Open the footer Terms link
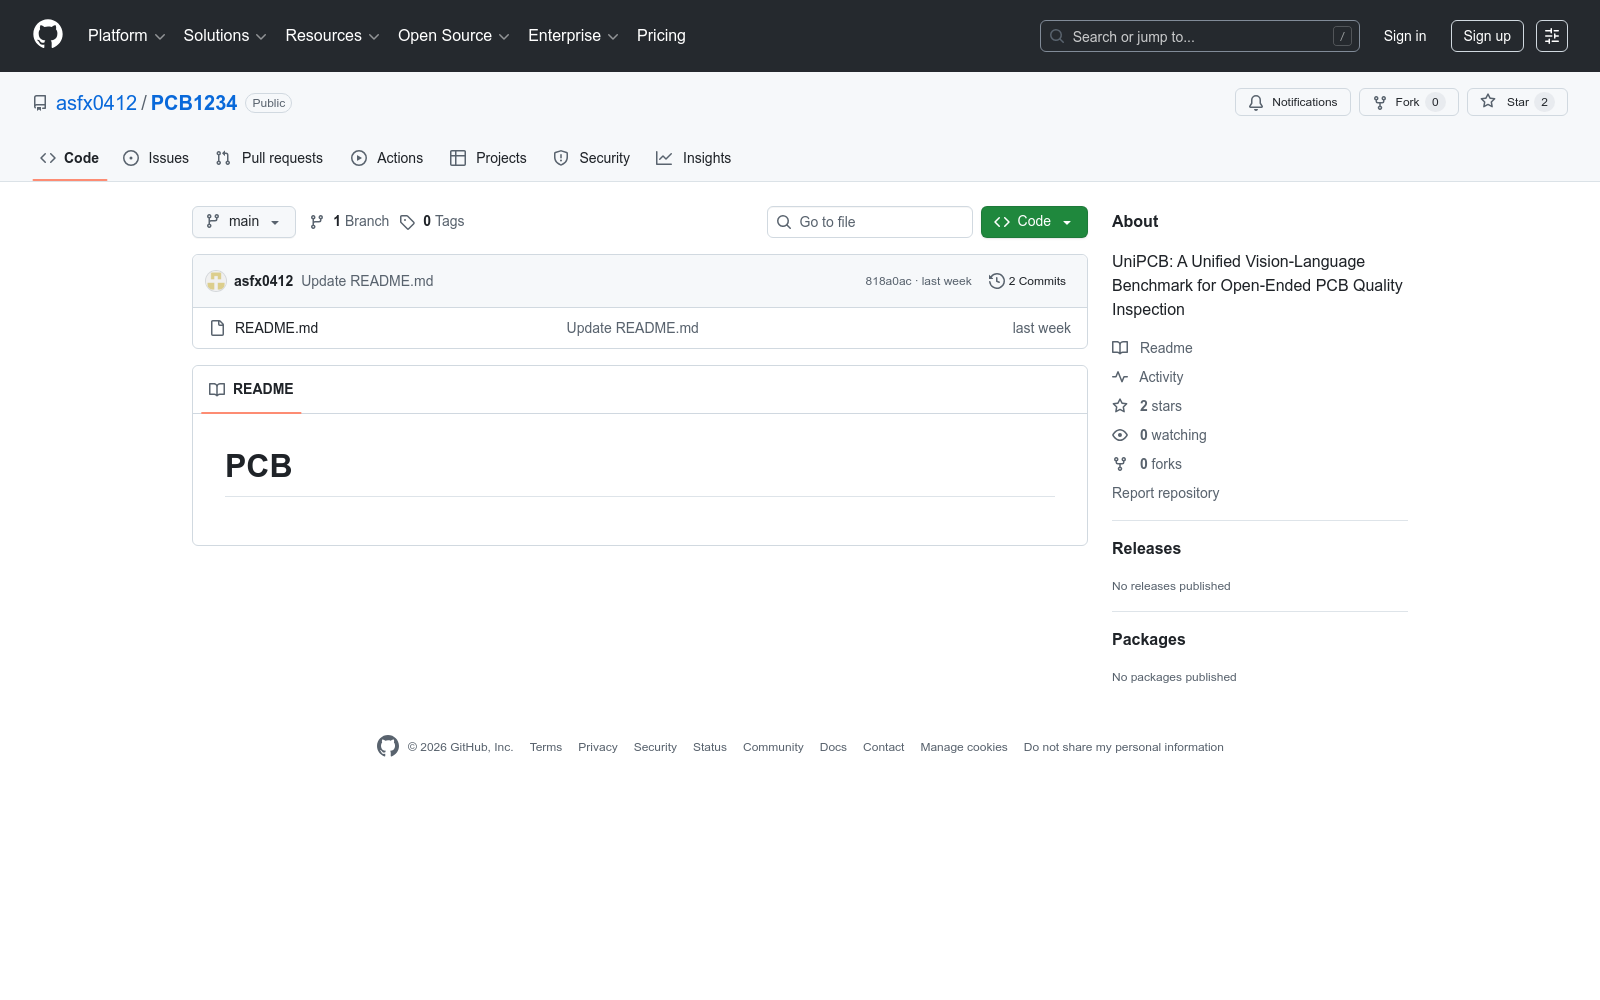Image resolution: width=1600 pixels, height=1000 pixels. click(x=546, y=747)
